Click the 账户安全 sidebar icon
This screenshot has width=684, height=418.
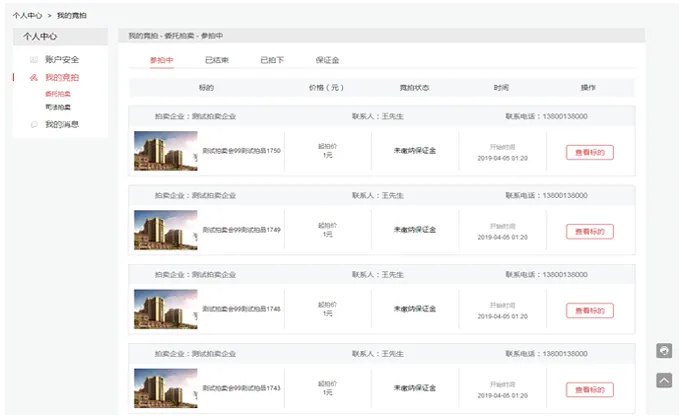coord(34,59)
